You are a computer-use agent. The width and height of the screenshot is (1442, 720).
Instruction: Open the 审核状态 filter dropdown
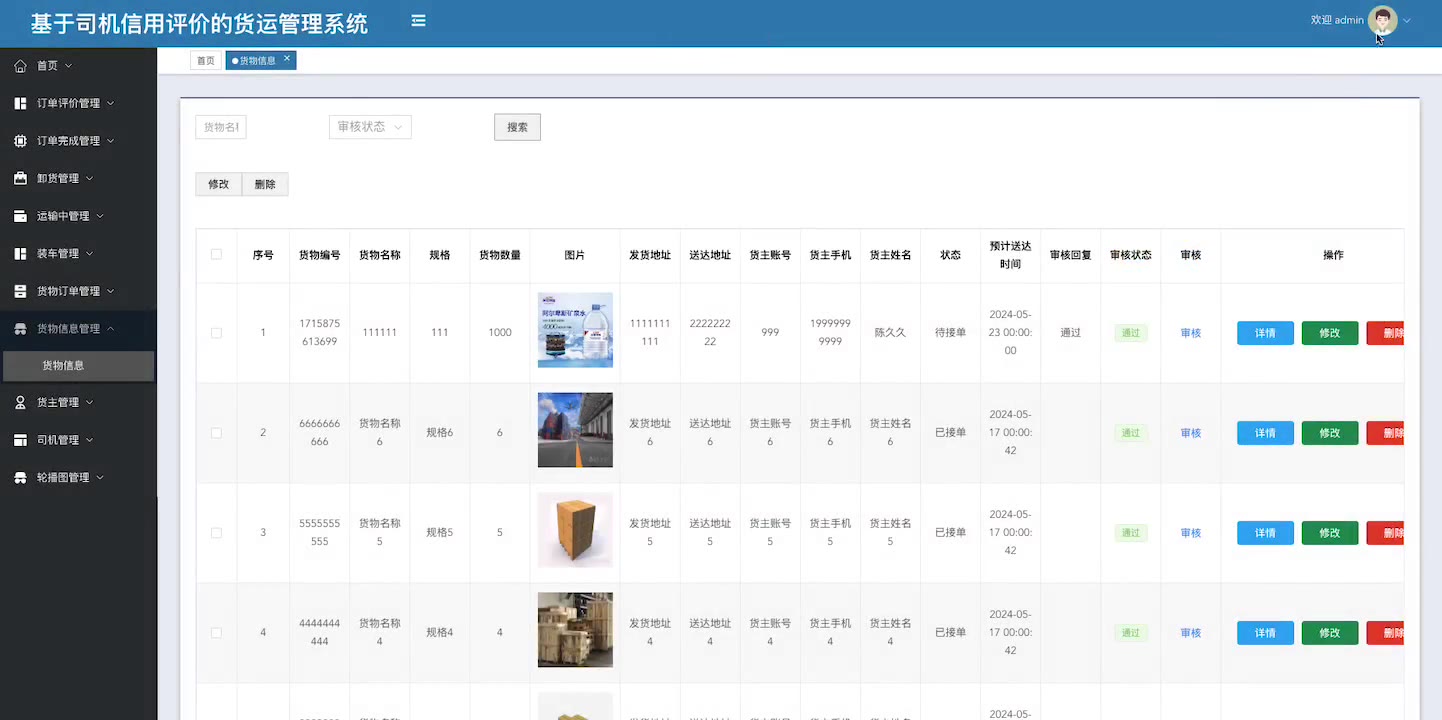pyautogui.click(x=370, y=127)
